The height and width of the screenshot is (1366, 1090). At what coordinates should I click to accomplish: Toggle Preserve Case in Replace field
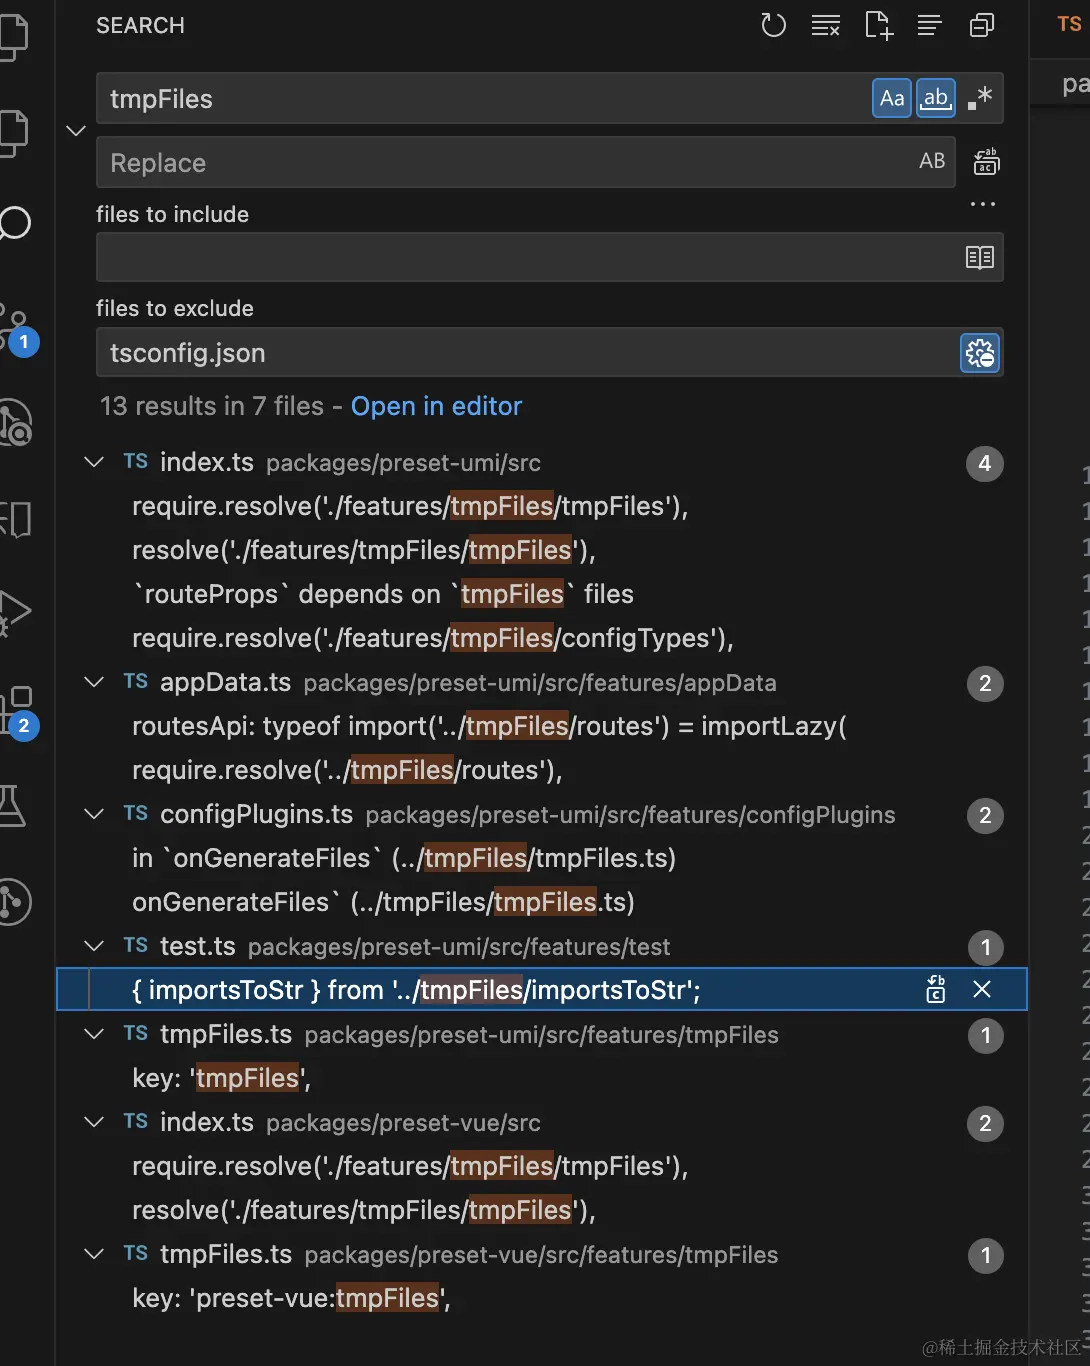coord(932,161)
